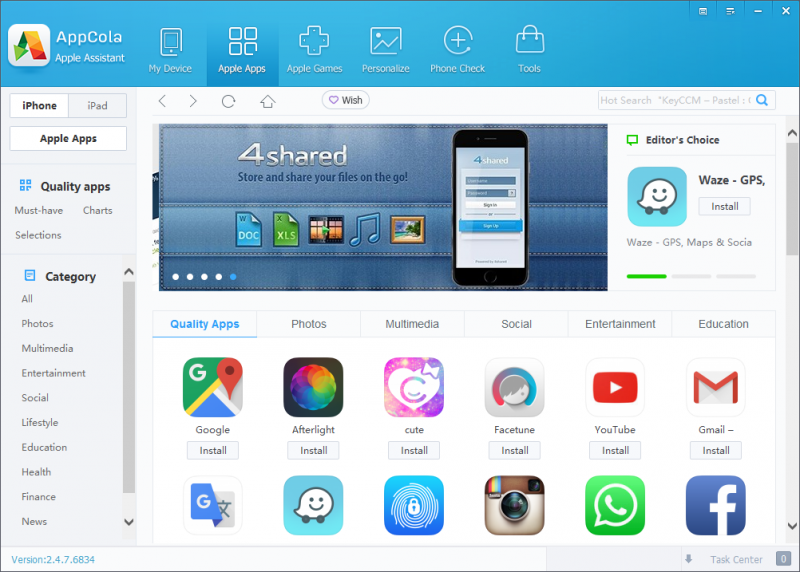This screenshot has height=572, width=800.
Task: Click the main vertical scrollbar thumb
Action: point(792,199)
